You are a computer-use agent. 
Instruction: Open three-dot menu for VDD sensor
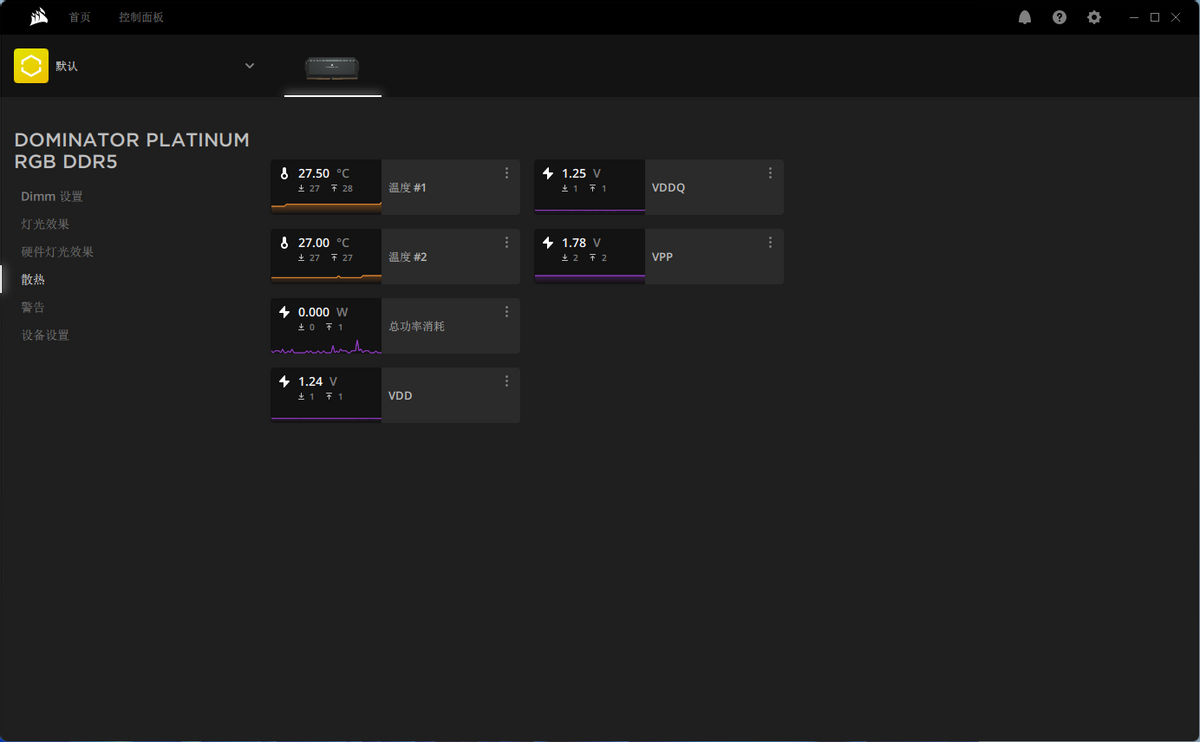pos(507,381)
